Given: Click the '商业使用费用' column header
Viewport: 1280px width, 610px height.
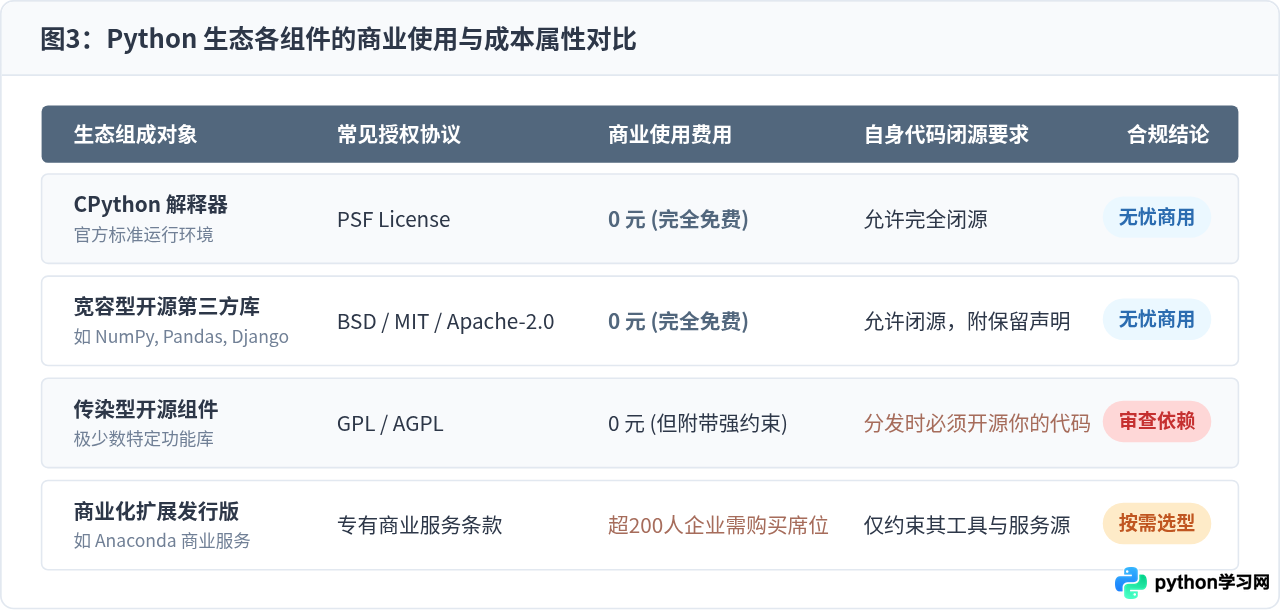Looking at the screenshot, I should (x=670, y=134).
